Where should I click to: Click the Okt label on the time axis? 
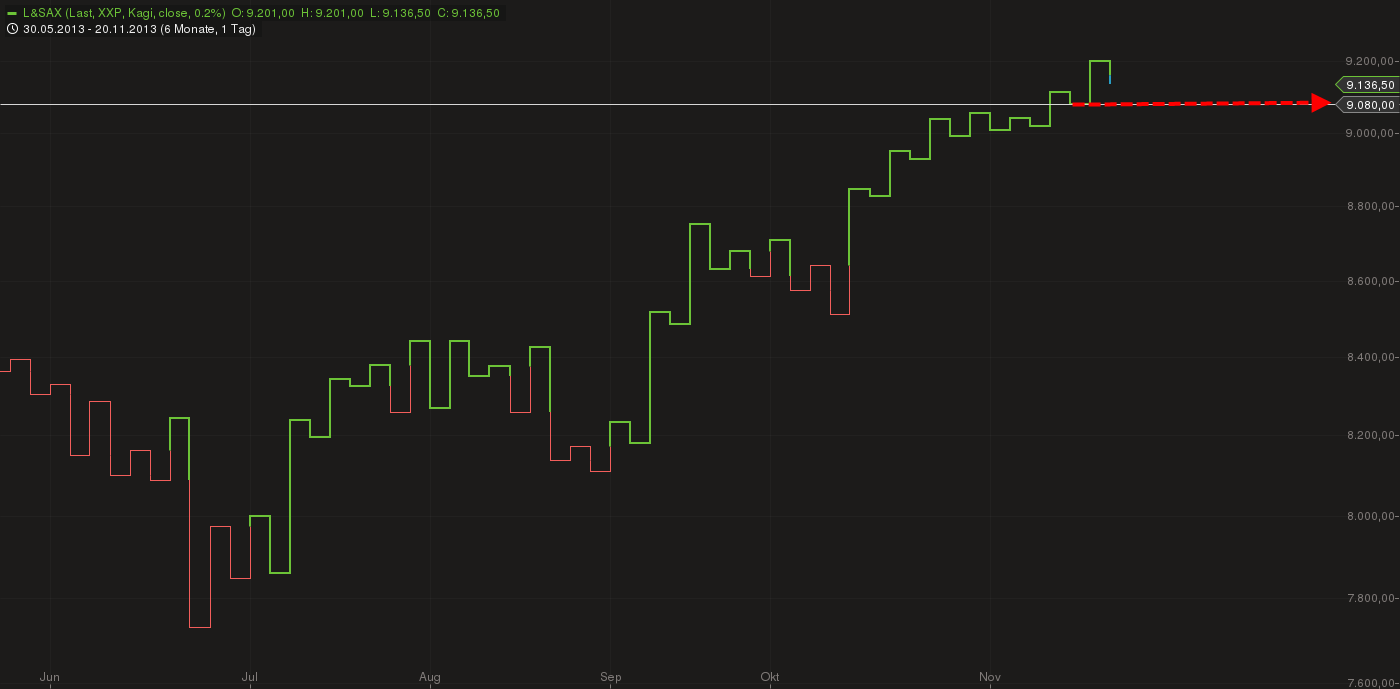click(770, 677)
